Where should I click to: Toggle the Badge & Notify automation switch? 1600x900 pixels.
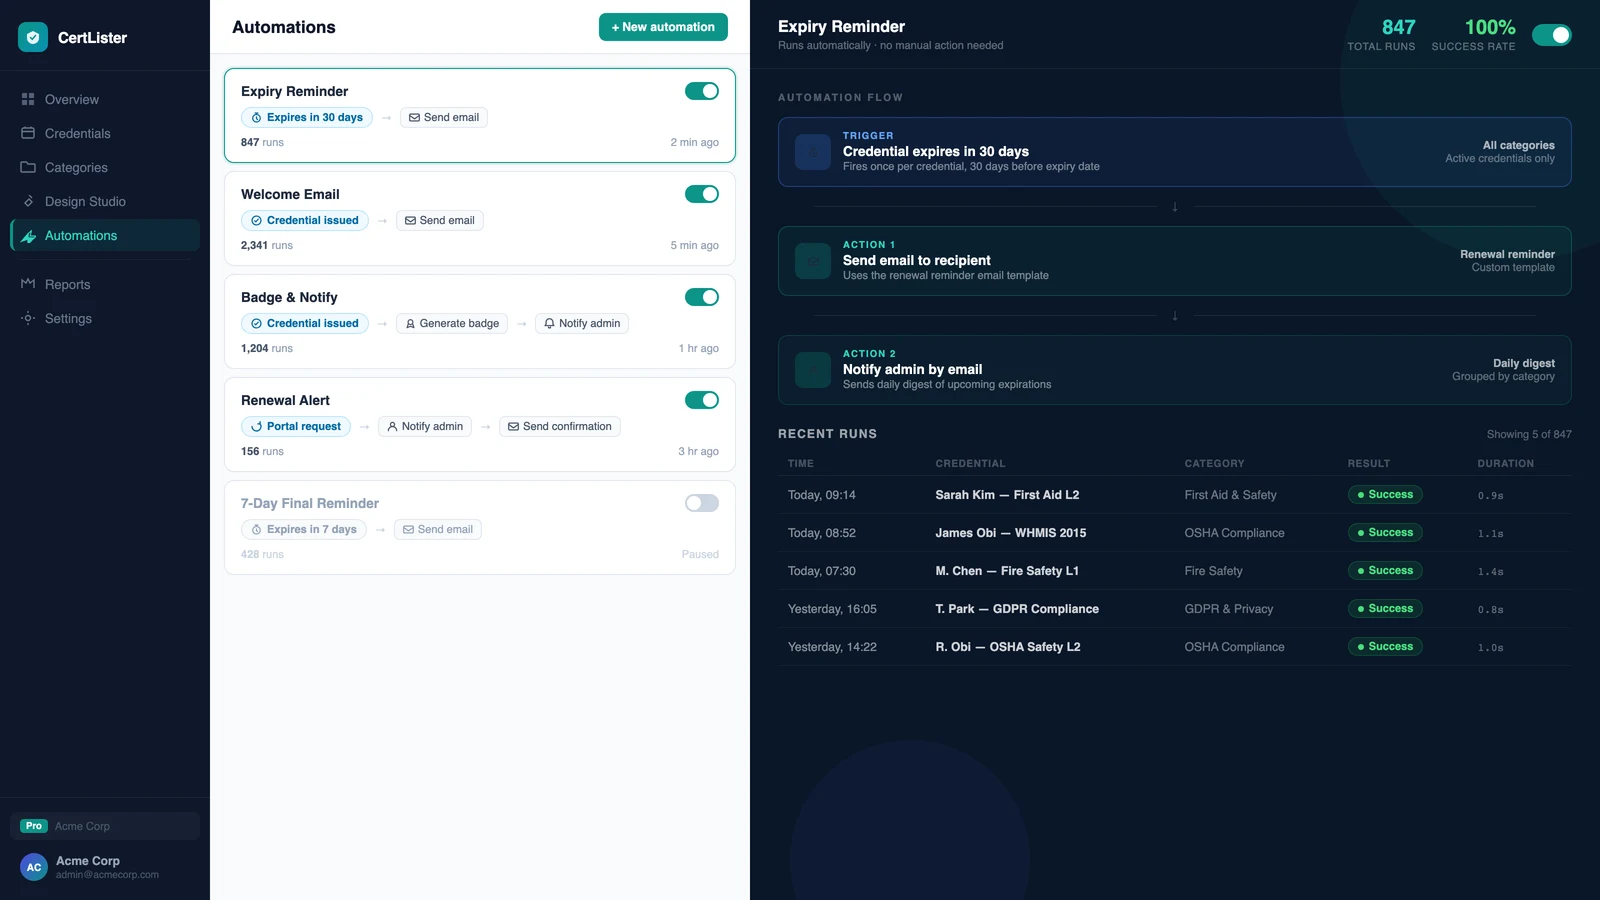pos(702,297)
